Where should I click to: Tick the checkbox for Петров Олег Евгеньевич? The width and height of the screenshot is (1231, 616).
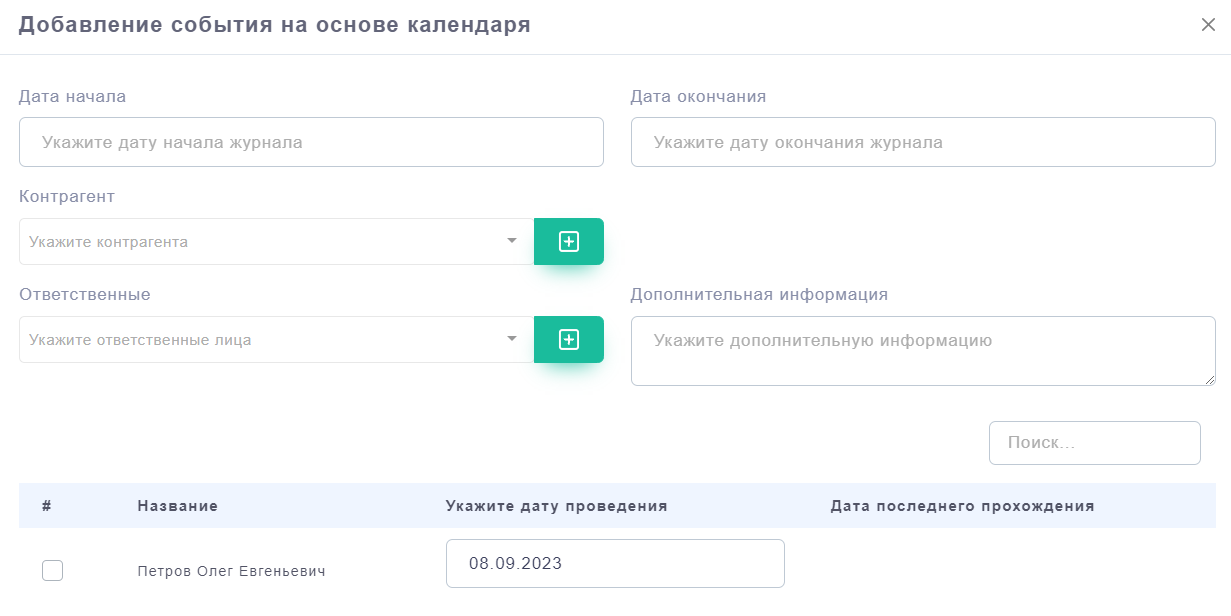(52, 570)
